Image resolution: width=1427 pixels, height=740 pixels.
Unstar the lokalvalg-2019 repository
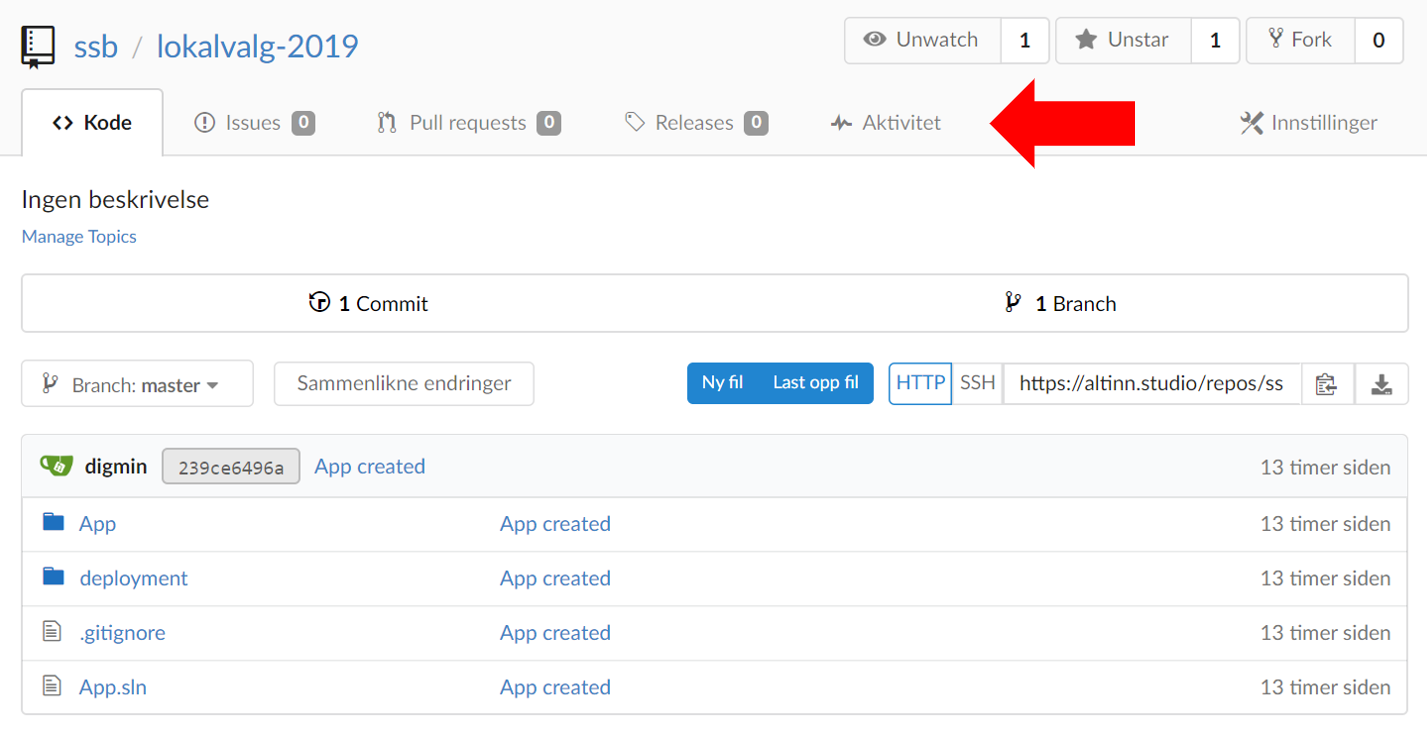coord(1123,40)
